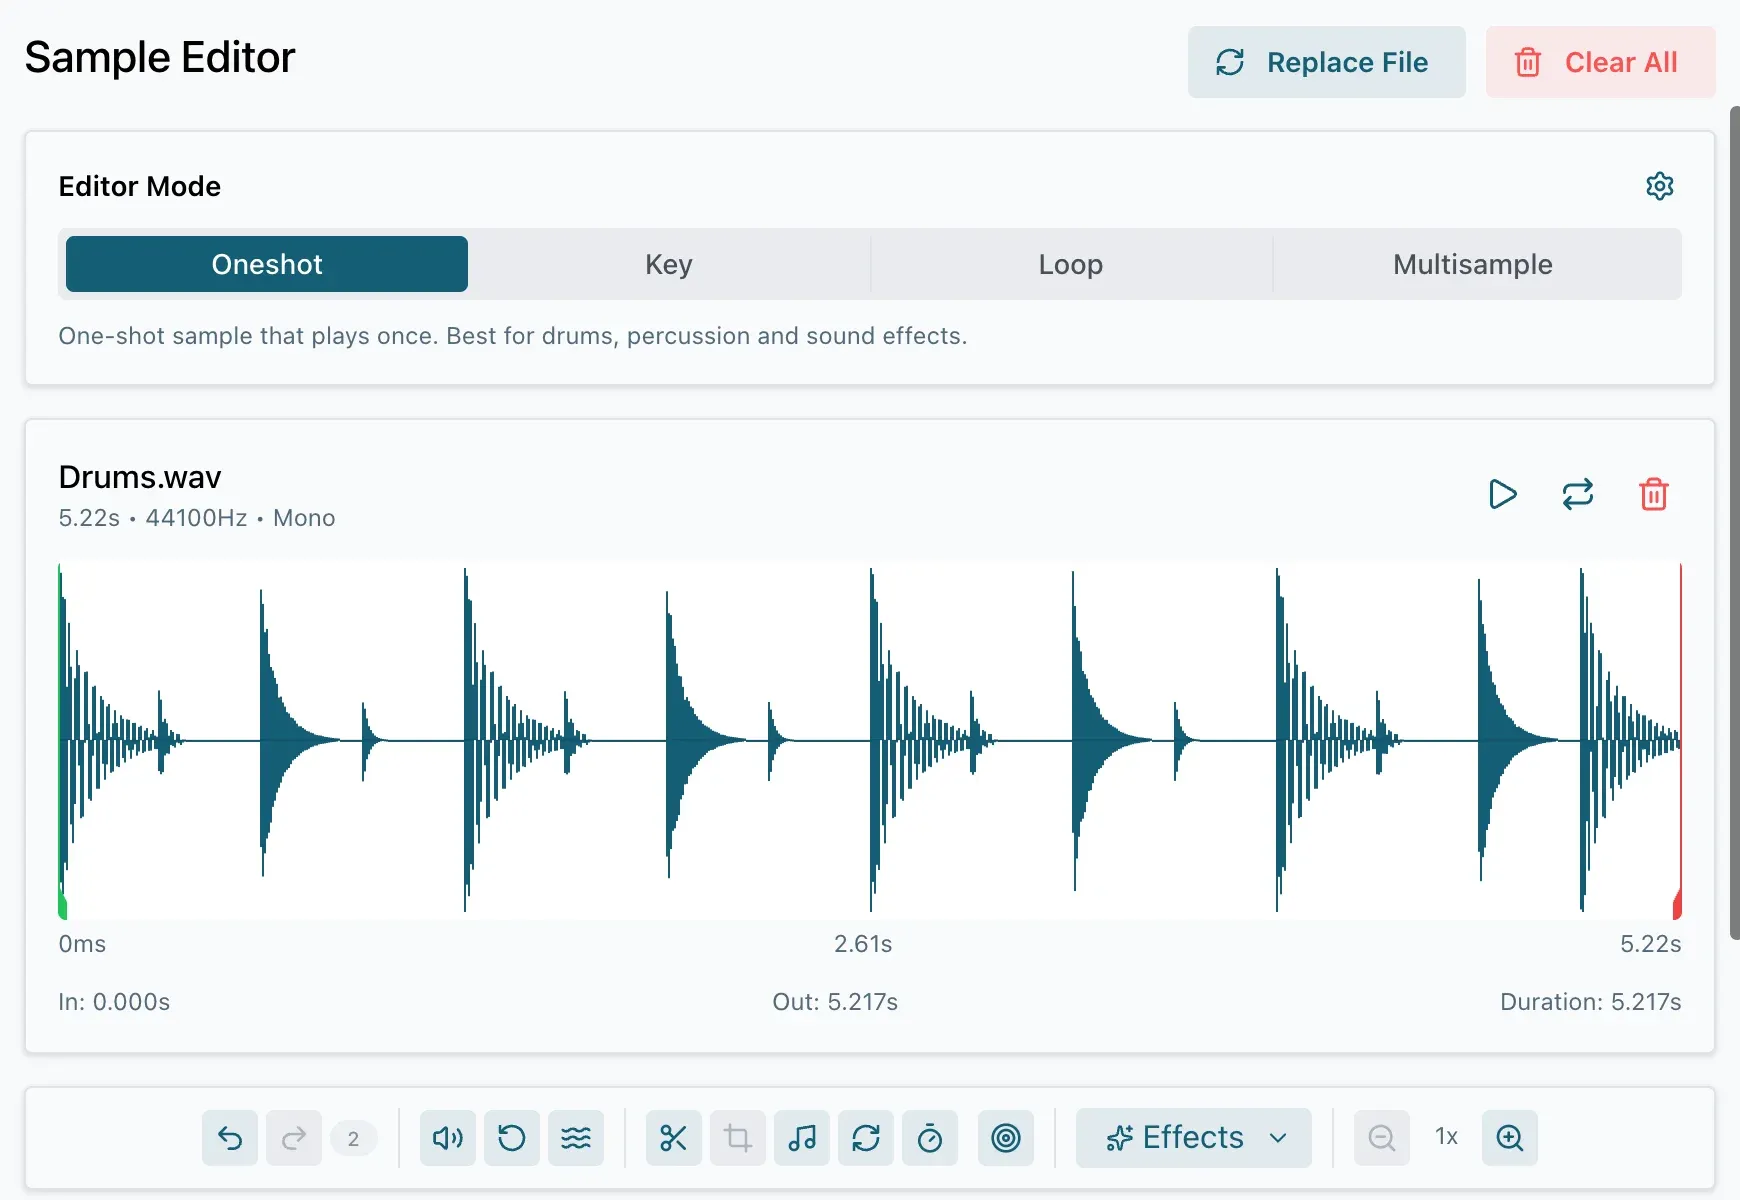This screenshot has width=1740, height=1200.
Task: Click the Drums.wav file name
Action: 140,477
